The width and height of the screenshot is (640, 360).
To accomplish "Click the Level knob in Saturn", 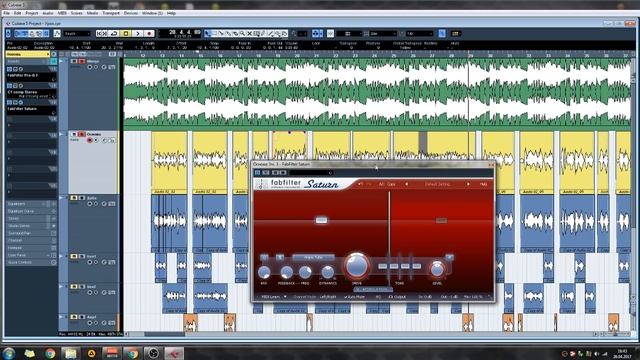I will (437, 269).
